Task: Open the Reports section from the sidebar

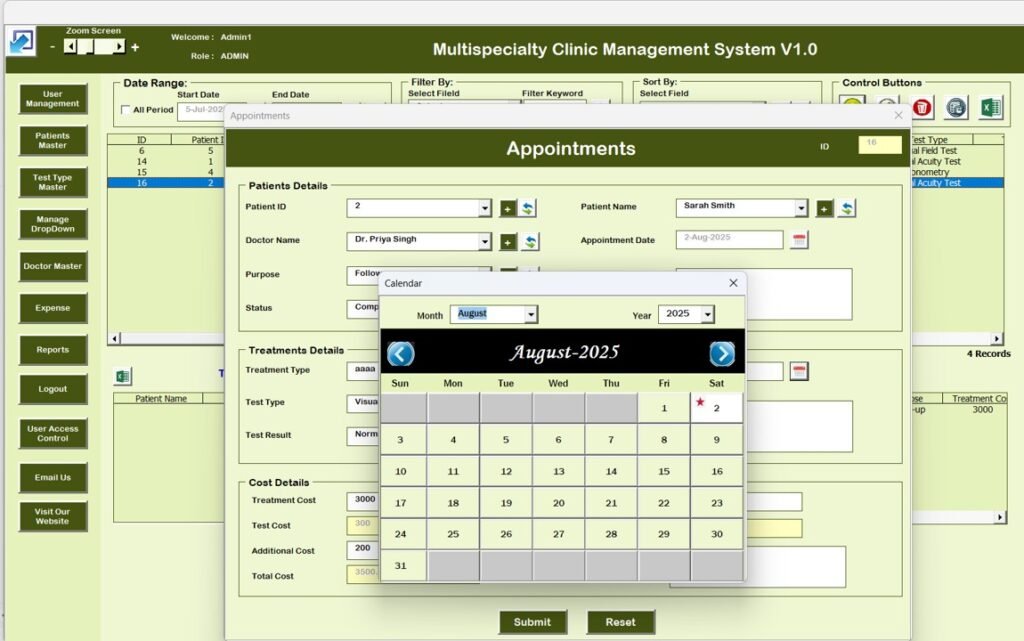Action: (51, 350)
